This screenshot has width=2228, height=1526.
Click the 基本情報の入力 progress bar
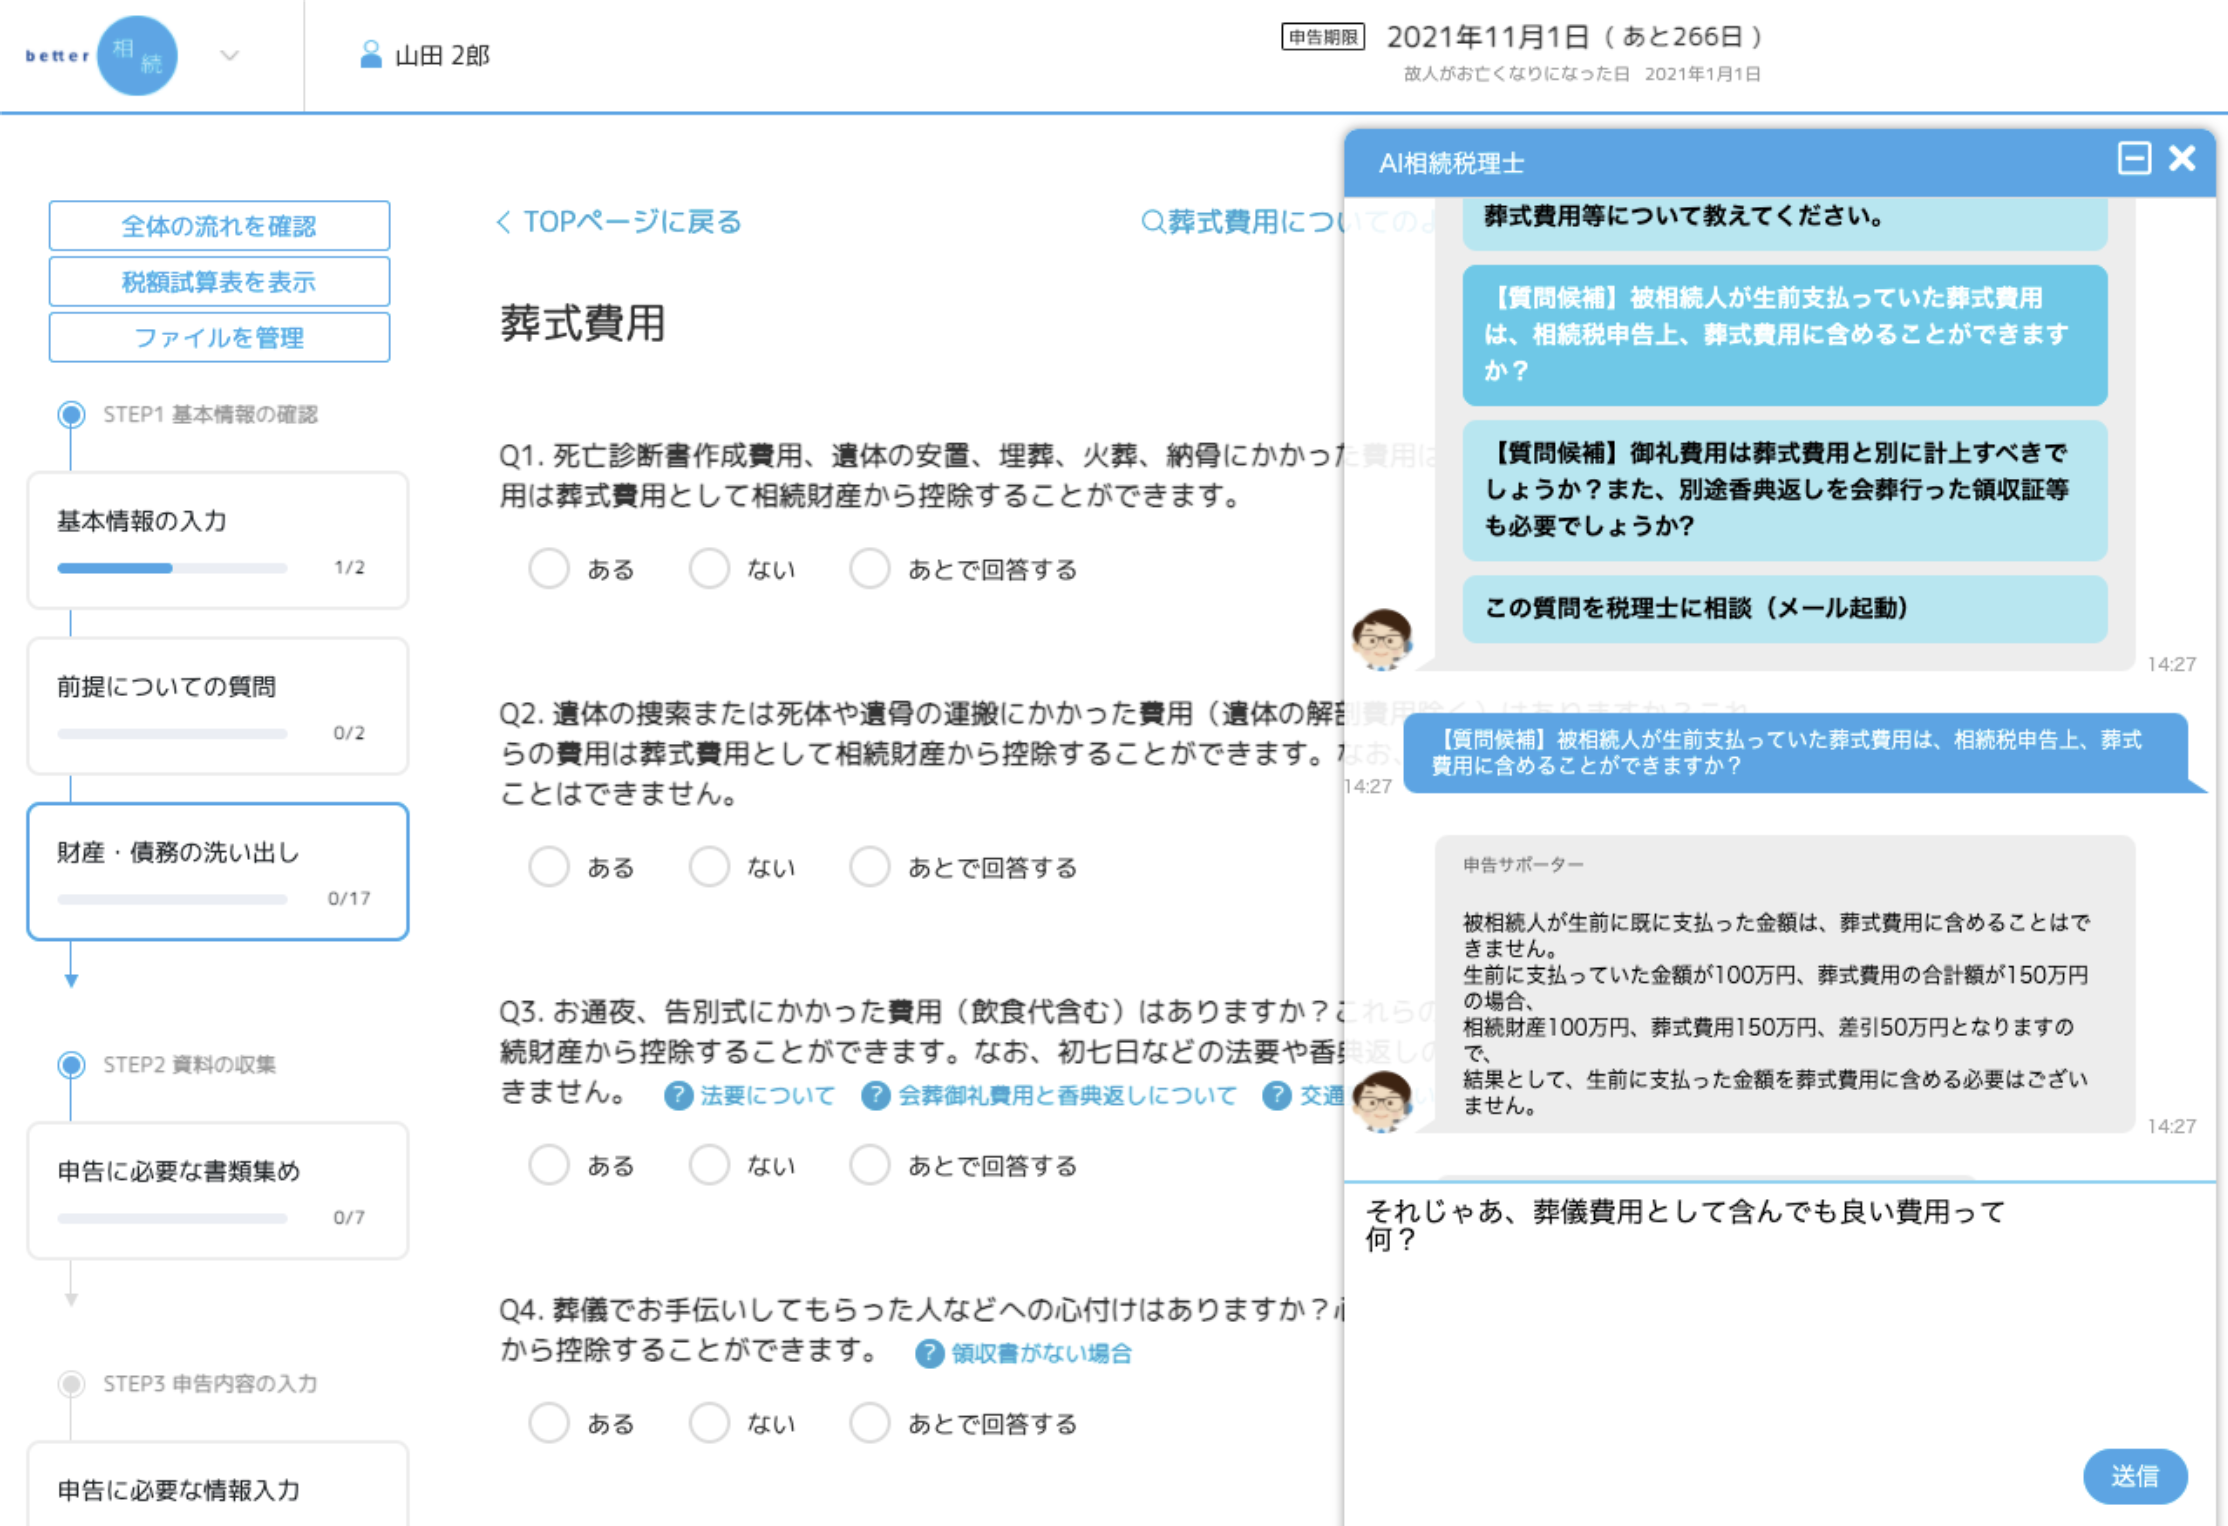click(x=172, y=567)
